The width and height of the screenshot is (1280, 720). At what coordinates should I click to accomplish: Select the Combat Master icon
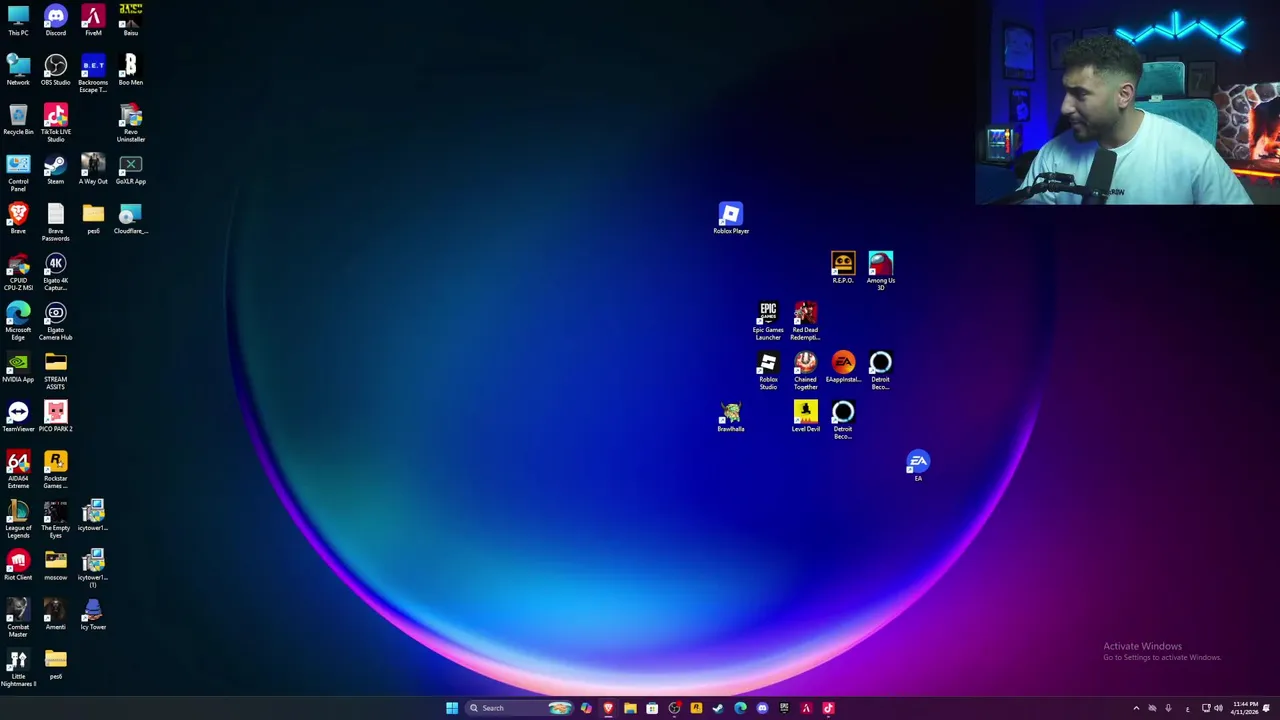(x=18, y=618)
